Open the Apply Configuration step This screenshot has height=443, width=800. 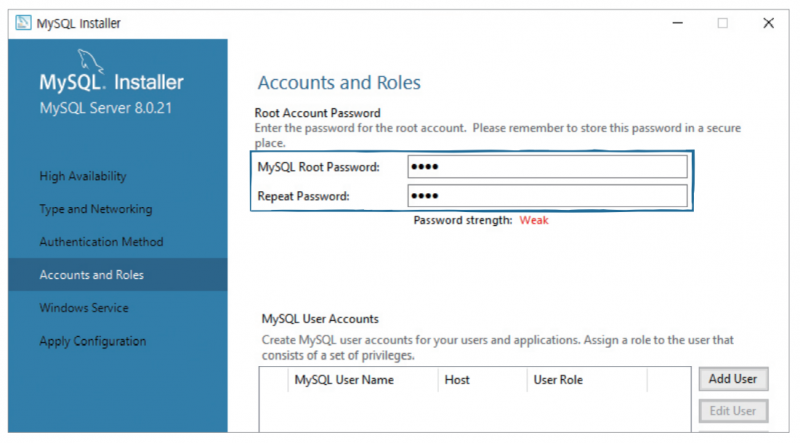(x=93, y=341)
